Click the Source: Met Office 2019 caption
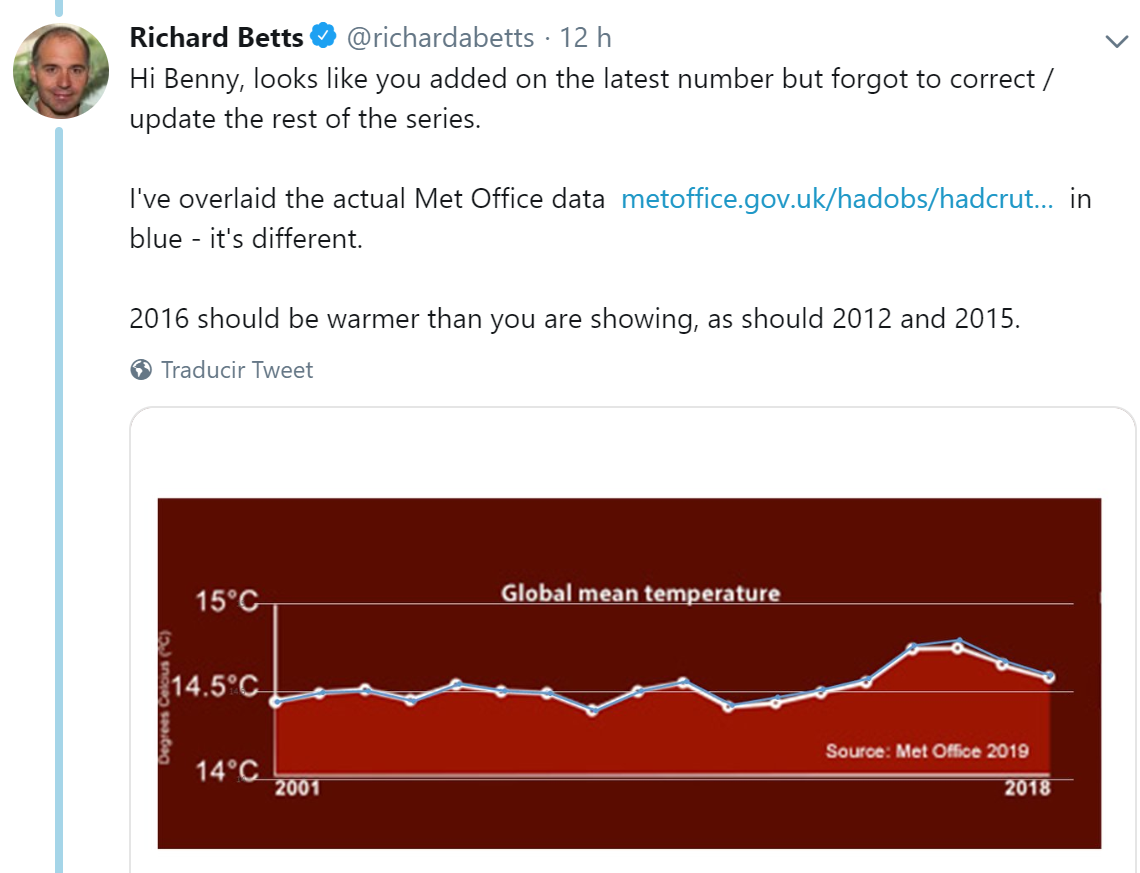This screenshot has height=873, width=1140. (x=926, y=751)
